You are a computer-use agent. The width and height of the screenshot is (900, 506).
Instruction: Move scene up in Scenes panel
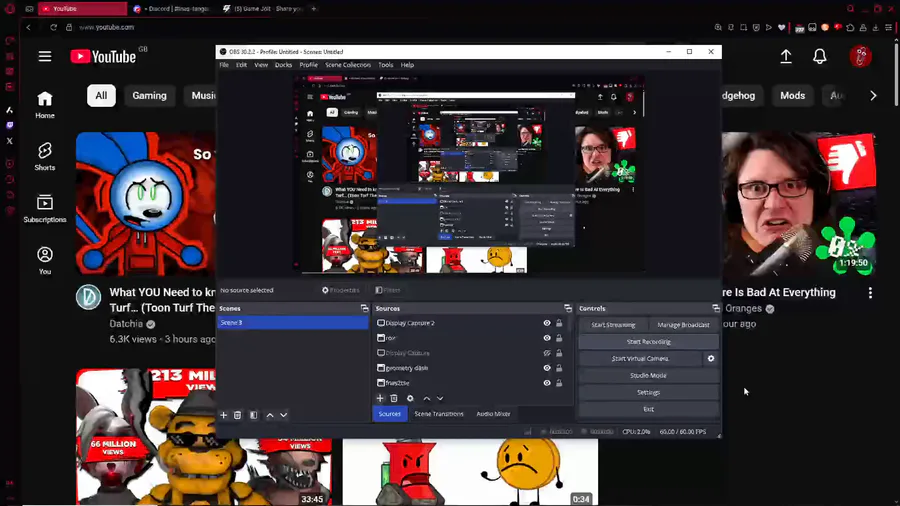click(x=270, y=415)
